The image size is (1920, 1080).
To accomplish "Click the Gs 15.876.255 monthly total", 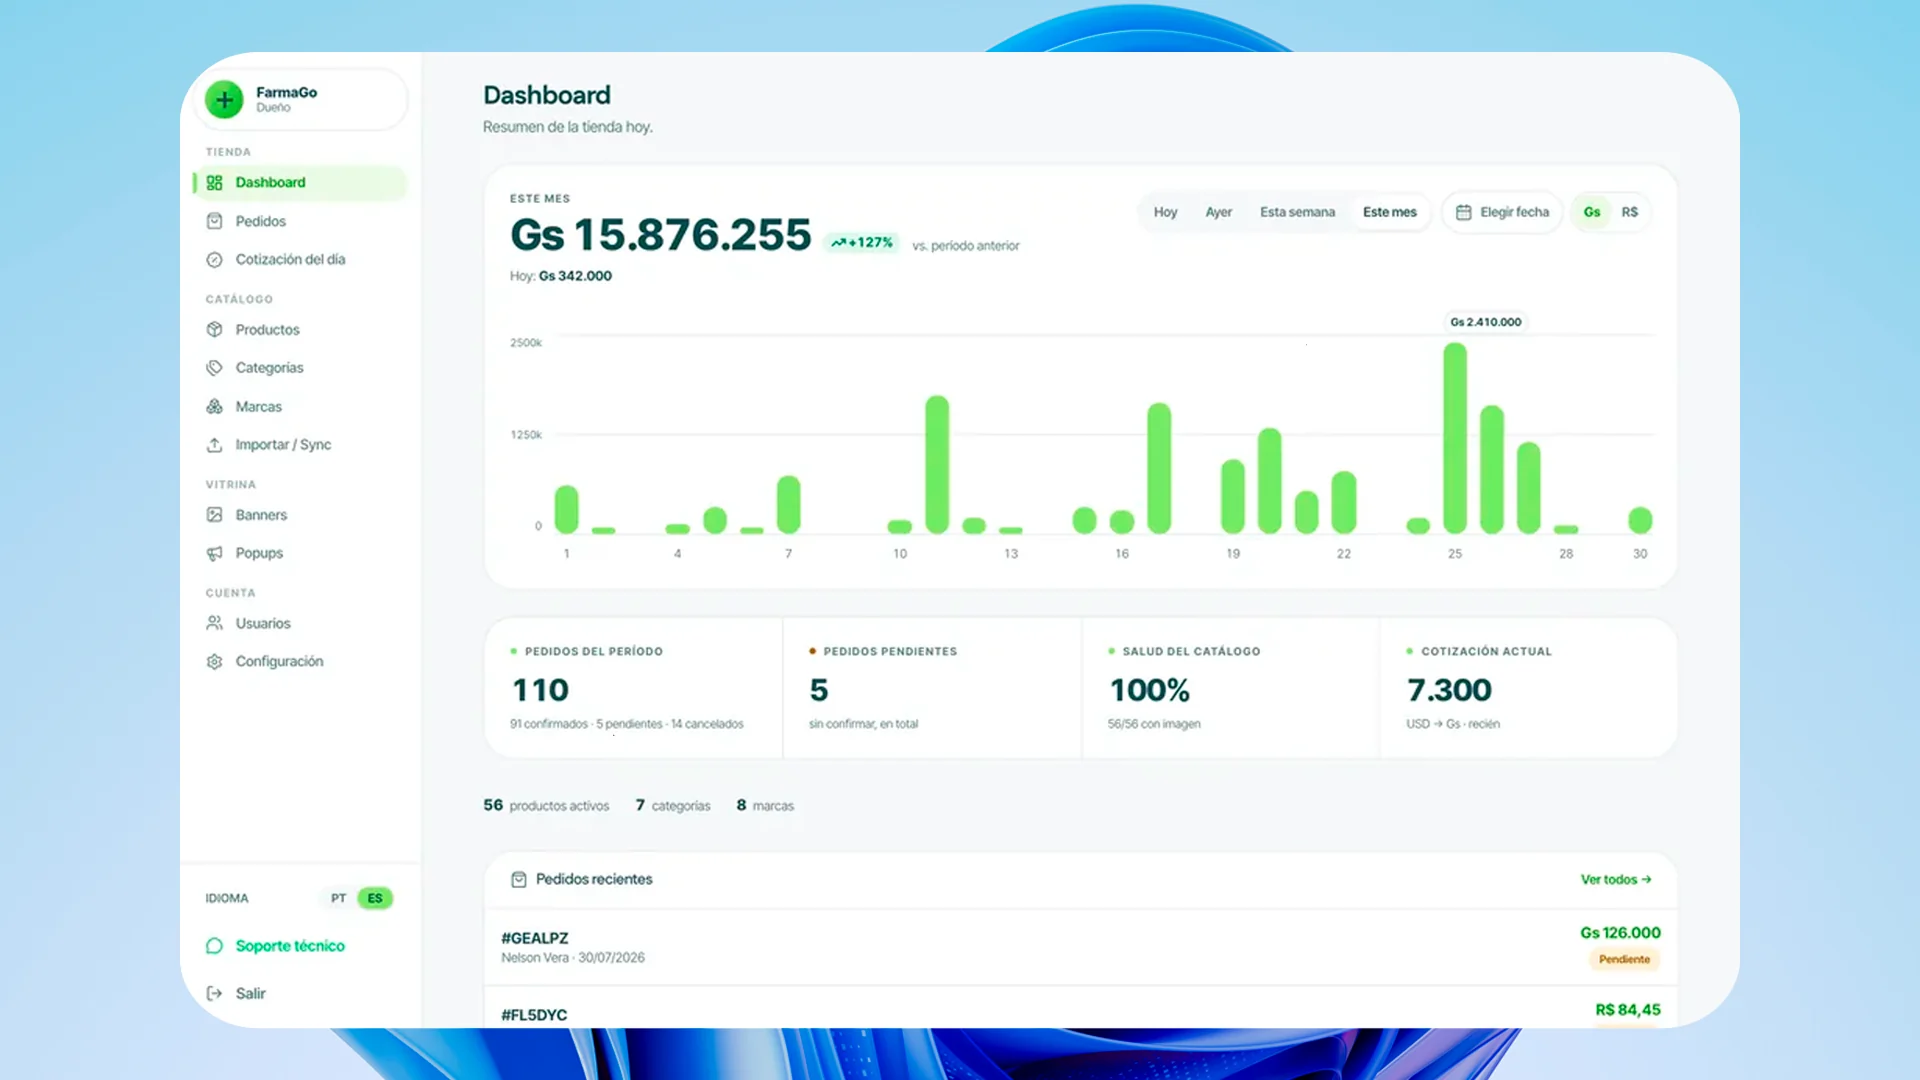I will pos(660,235).
